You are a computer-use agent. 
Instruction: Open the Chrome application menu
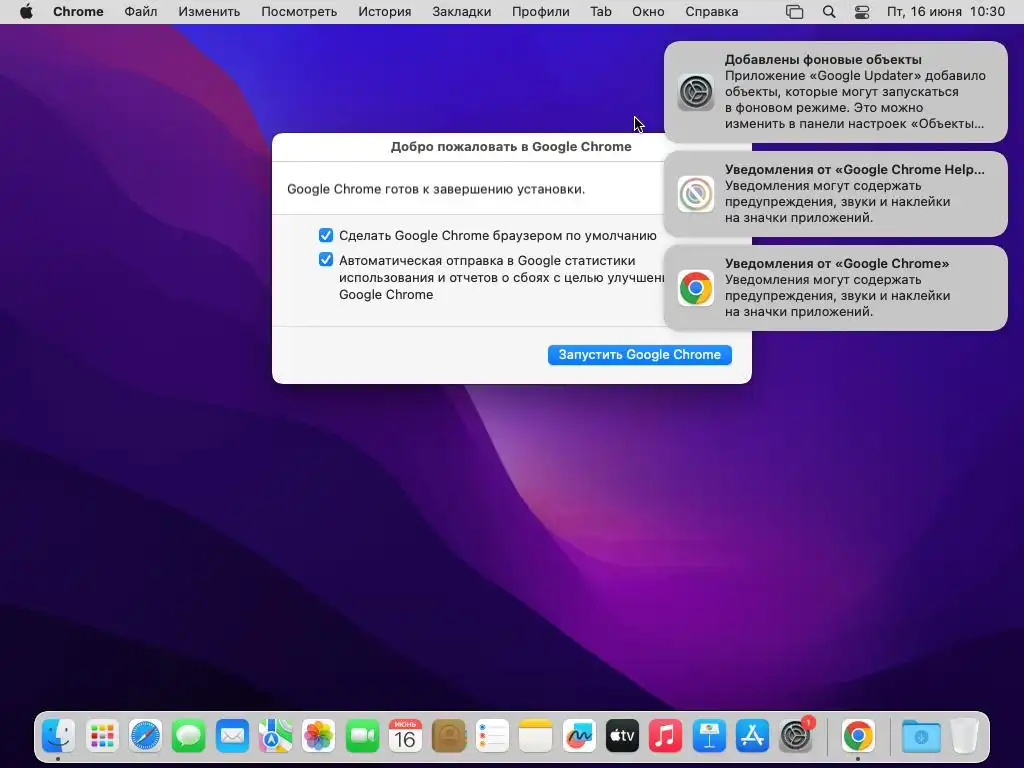(x=78, y=12)
